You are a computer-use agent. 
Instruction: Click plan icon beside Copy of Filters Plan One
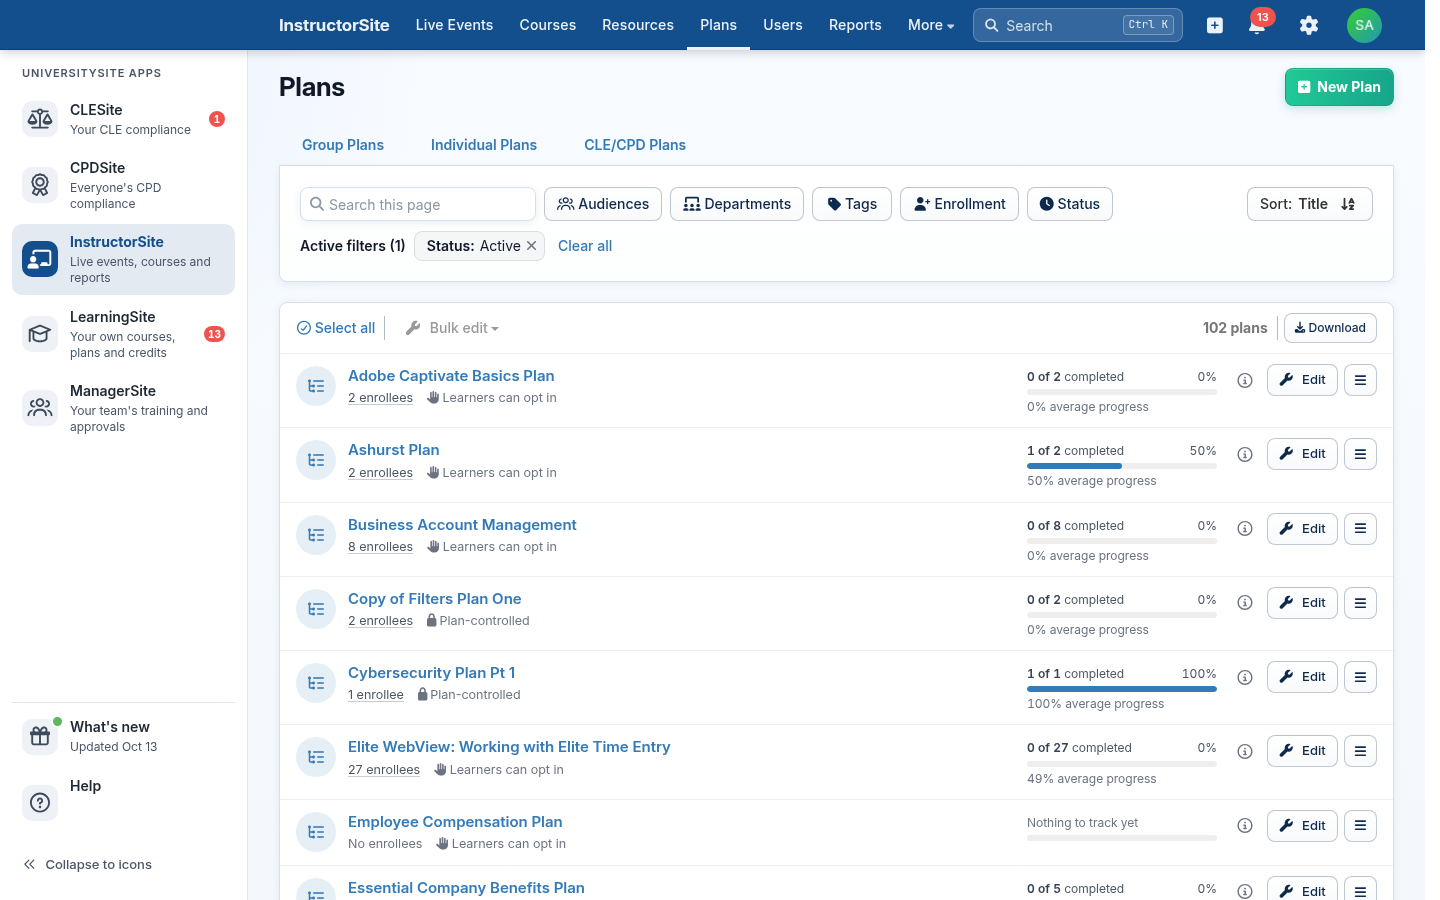click(316, 609)
